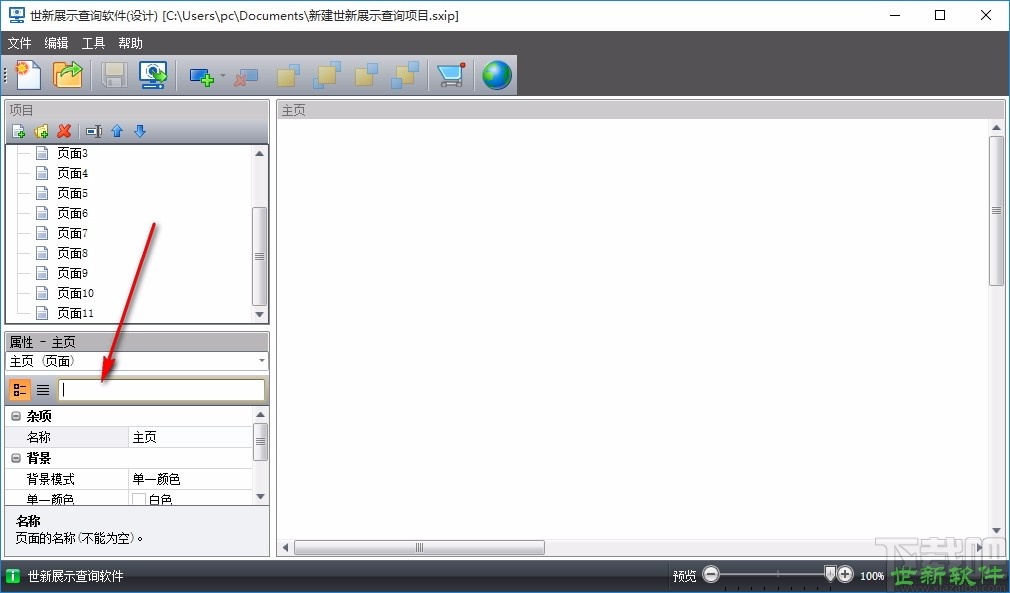The image size is (1010, 593).
Task: Click the second yellow layer-order icon
Action: (327, 75)
